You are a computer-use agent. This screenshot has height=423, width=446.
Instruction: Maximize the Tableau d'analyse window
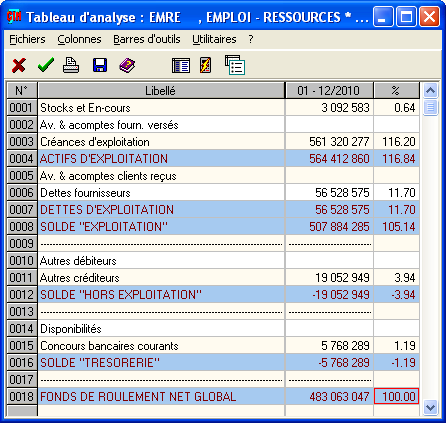pos(406,16)
